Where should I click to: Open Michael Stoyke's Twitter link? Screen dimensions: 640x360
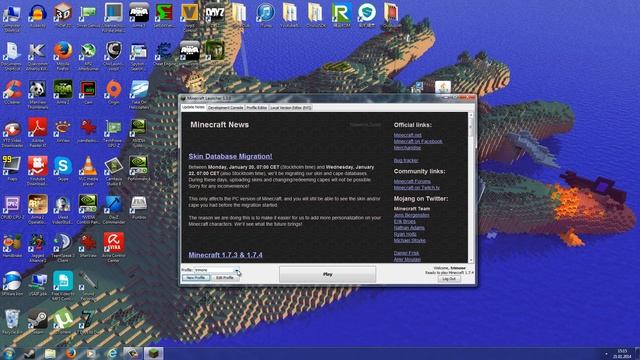pyautogui.click(x=409, y=240)
